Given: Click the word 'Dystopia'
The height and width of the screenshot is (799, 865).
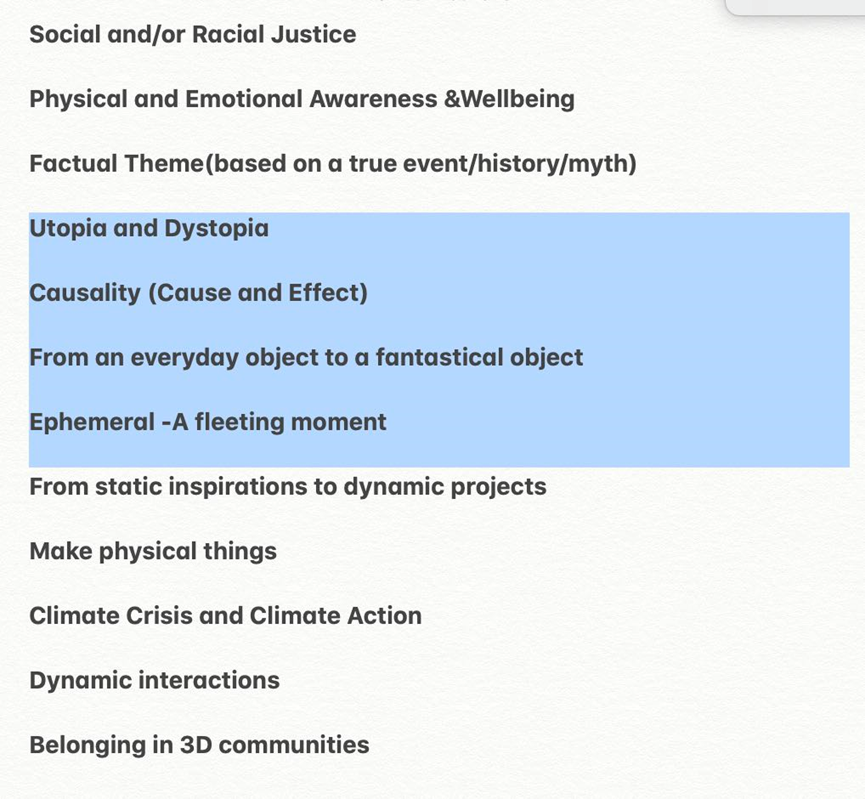Looking at the screenshot, I should click(x=216, y=229).
